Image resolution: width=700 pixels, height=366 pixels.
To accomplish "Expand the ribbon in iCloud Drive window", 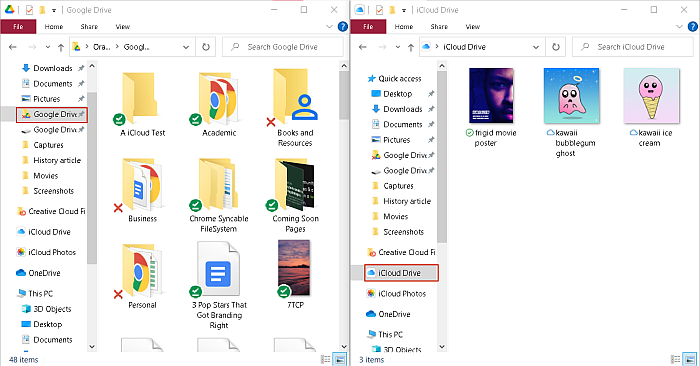I will tap(679, 27).
